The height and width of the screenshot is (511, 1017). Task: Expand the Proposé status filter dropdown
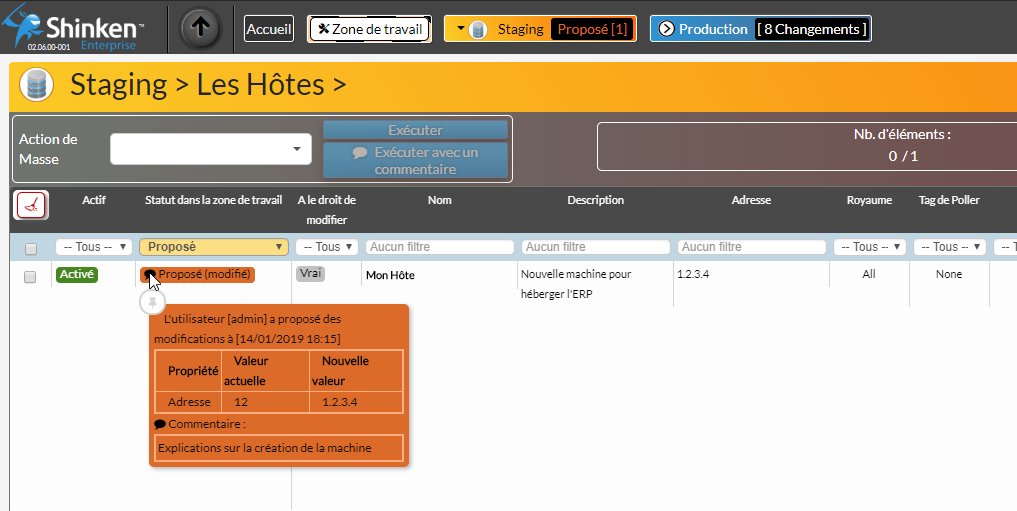pos(214,247)
